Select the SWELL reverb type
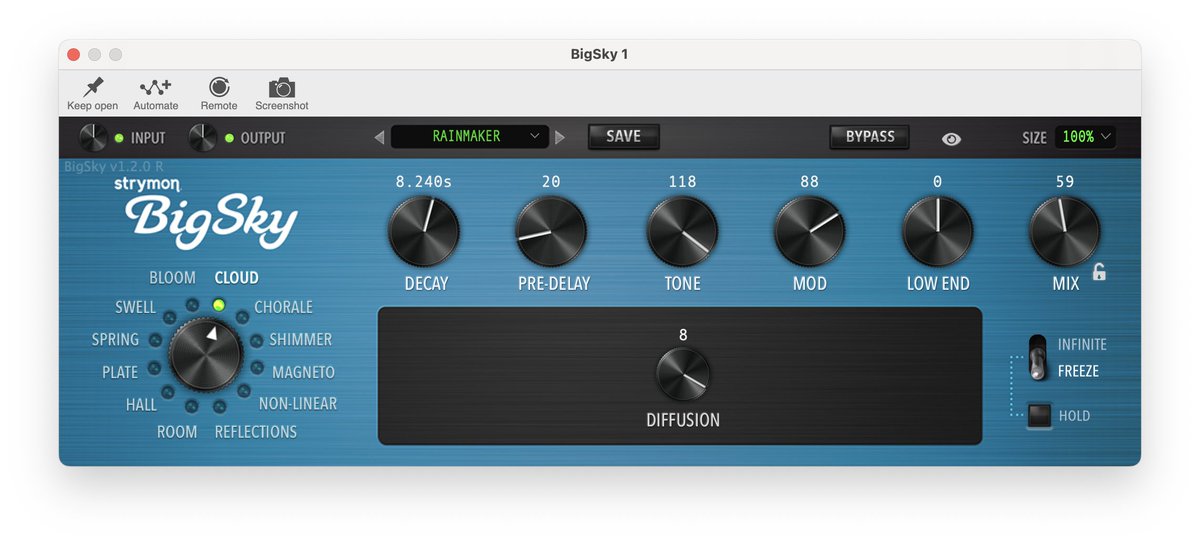This screenshot has width=1200, height=544. pyautogui.click(x=135, y=307)
